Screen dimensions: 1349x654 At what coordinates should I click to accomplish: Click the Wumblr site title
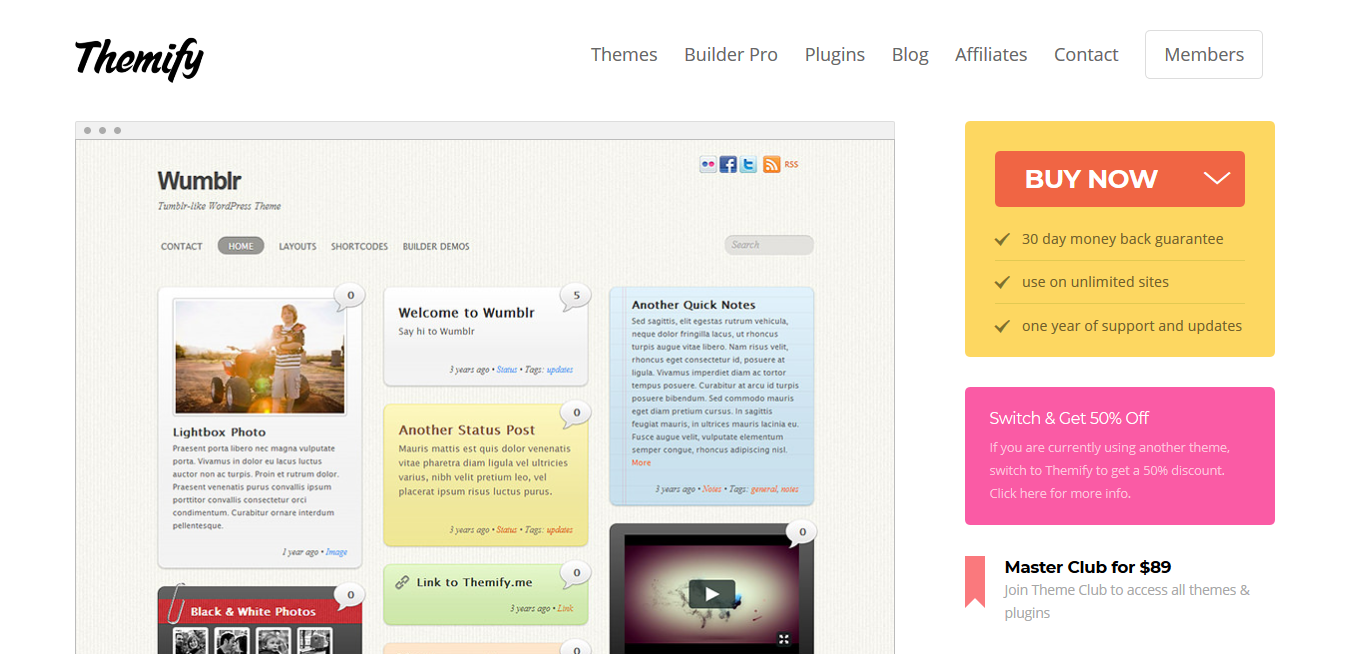199,181
